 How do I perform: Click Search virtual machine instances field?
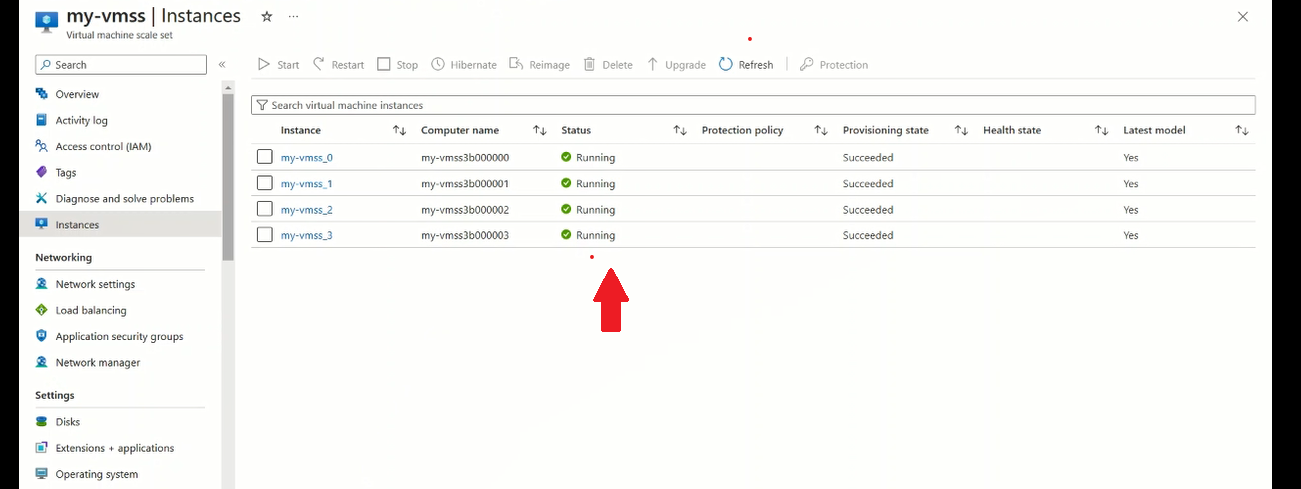[753, 105]
